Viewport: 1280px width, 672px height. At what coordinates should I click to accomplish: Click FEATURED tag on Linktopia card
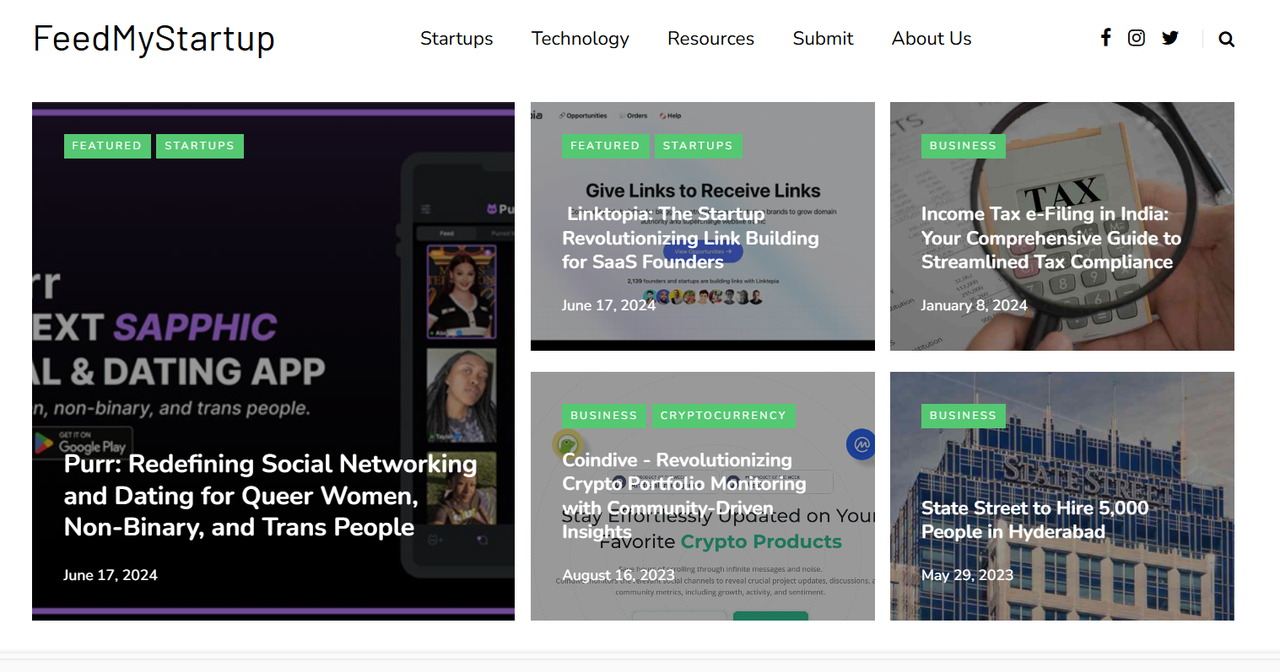pos(605,146)
